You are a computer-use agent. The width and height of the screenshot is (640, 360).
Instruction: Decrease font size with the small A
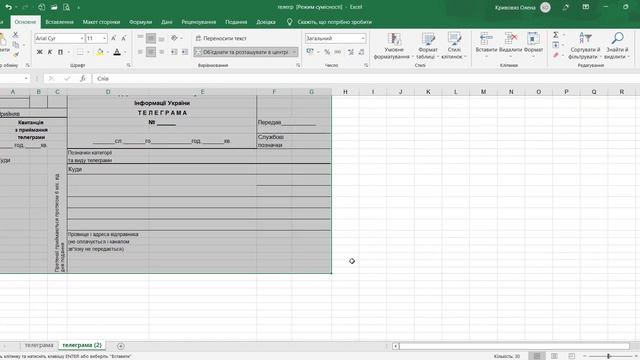[124, 38]
